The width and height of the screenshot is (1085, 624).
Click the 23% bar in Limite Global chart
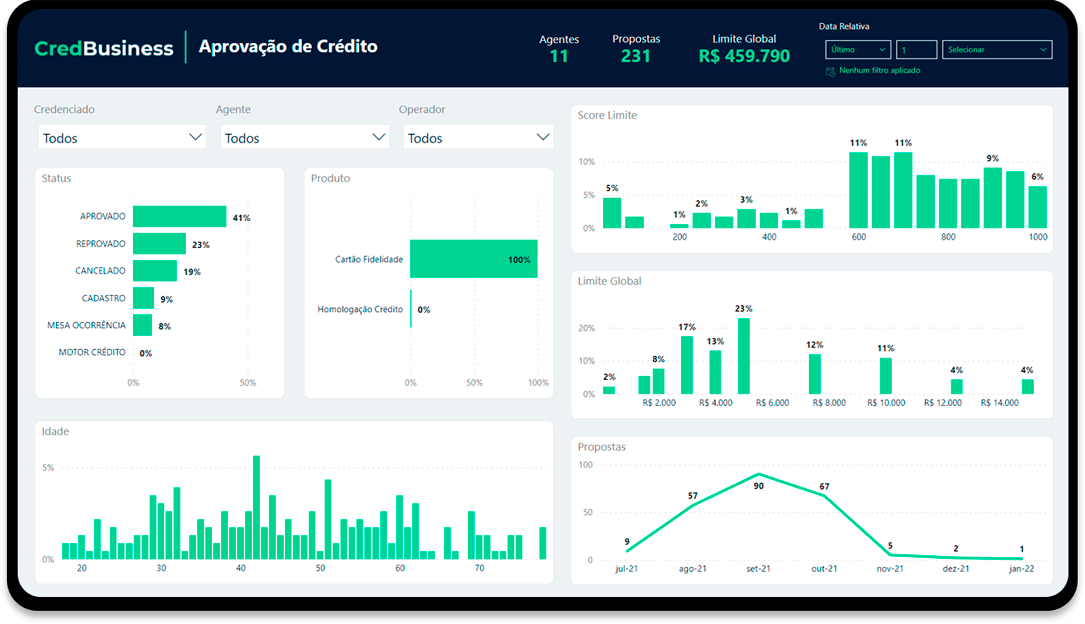click(x=746, y=355)
